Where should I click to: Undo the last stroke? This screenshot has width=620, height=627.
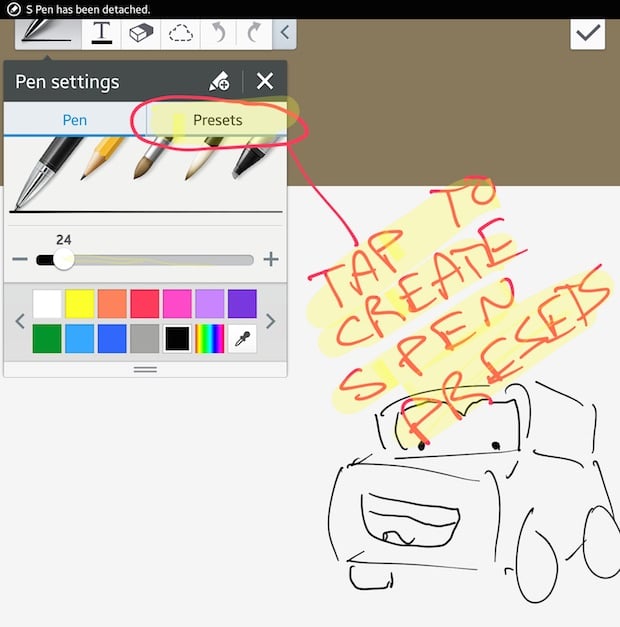click(x=218, y=32)
